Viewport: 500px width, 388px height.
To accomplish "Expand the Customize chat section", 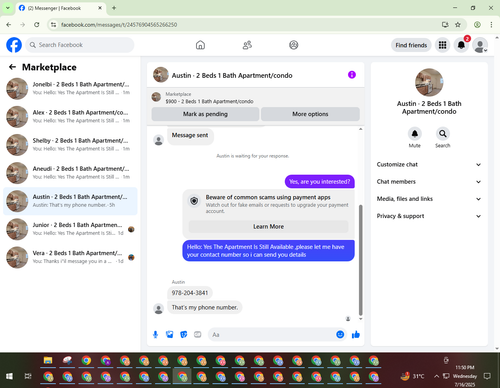I will click(x=429, y=164).
